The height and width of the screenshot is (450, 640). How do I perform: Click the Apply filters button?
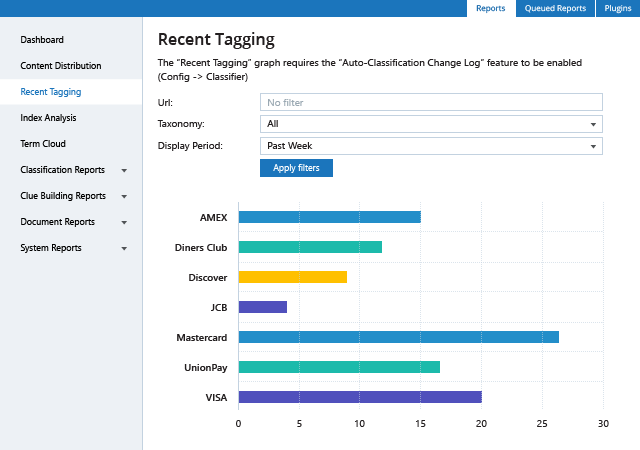coord(296,168)
